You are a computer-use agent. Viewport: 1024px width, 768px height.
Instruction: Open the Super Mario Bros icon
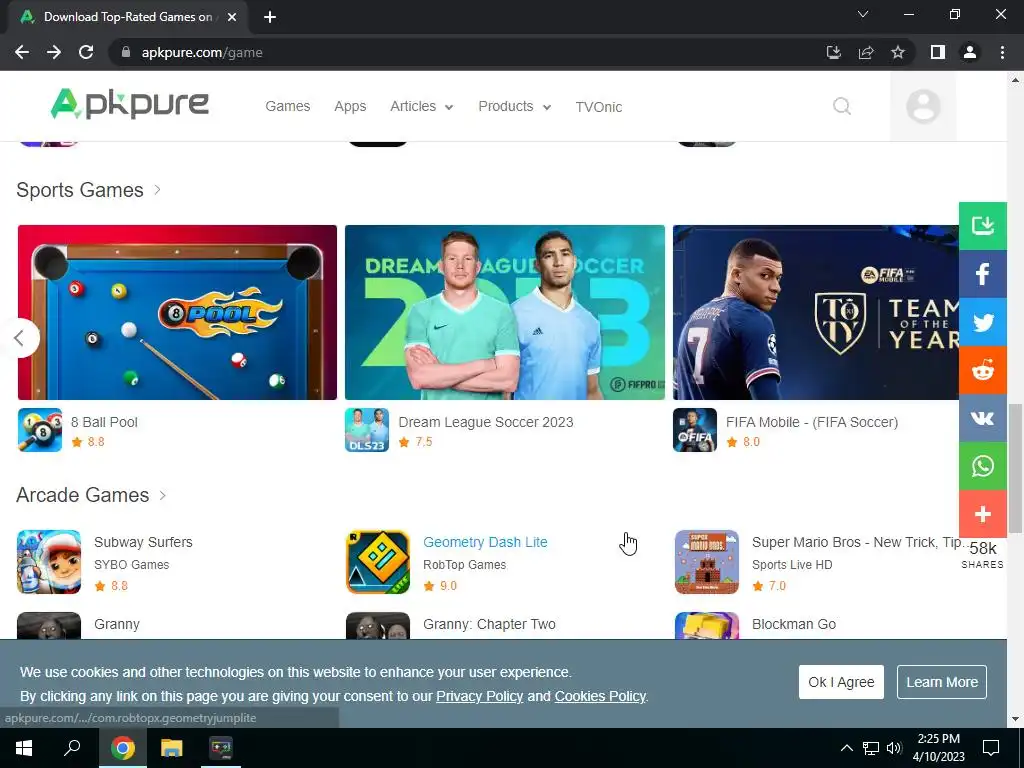tap(707, 562)
